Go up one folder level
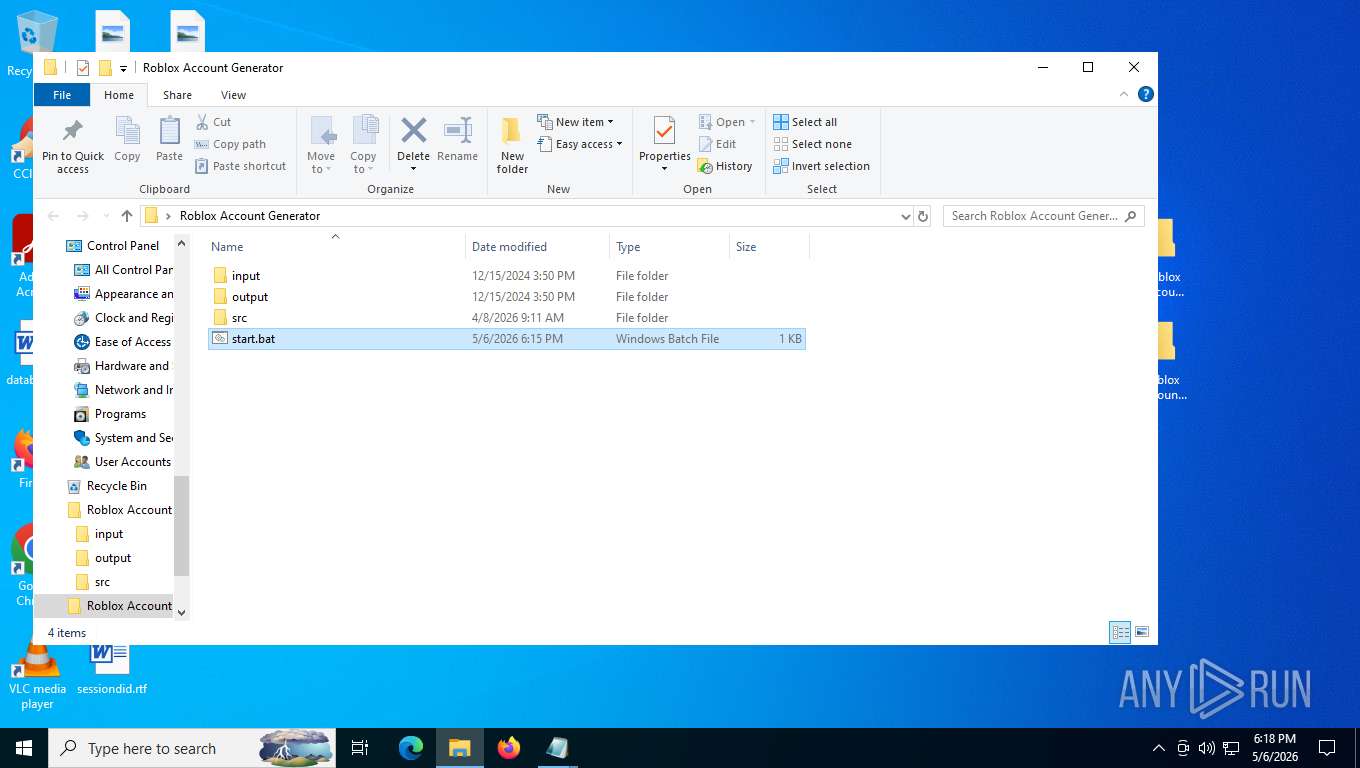The image size is (1360, 768). point(126,216)
